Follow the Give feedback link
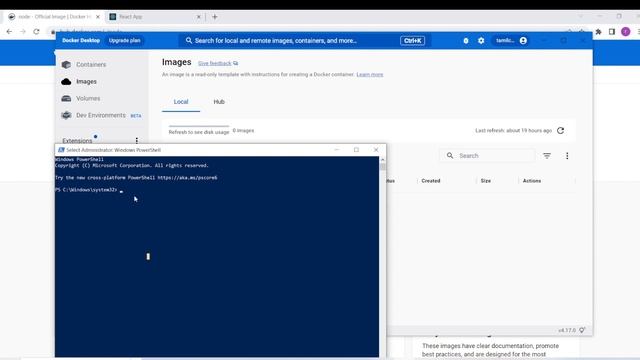Image resolution: width=640 pixels, height=360 pixels. click(x=218, y=63)
